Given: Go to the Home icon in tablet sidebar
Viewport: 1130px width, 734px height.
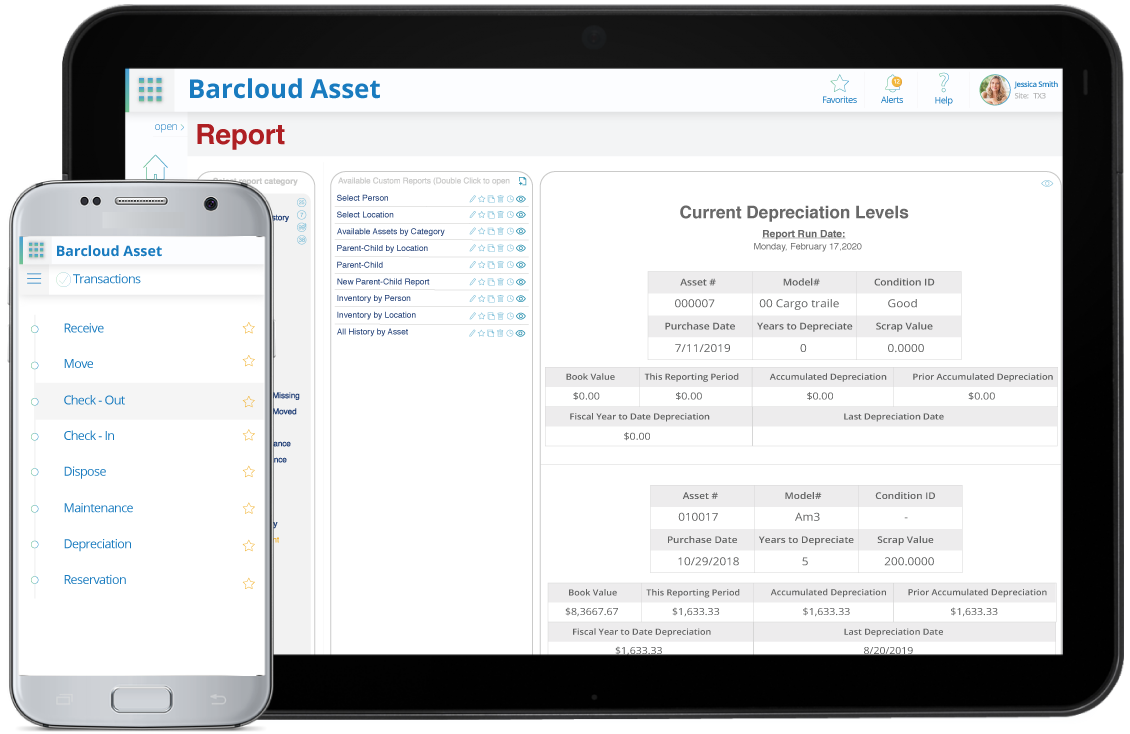Looking at the screenshot, I should tap(155, 166).
